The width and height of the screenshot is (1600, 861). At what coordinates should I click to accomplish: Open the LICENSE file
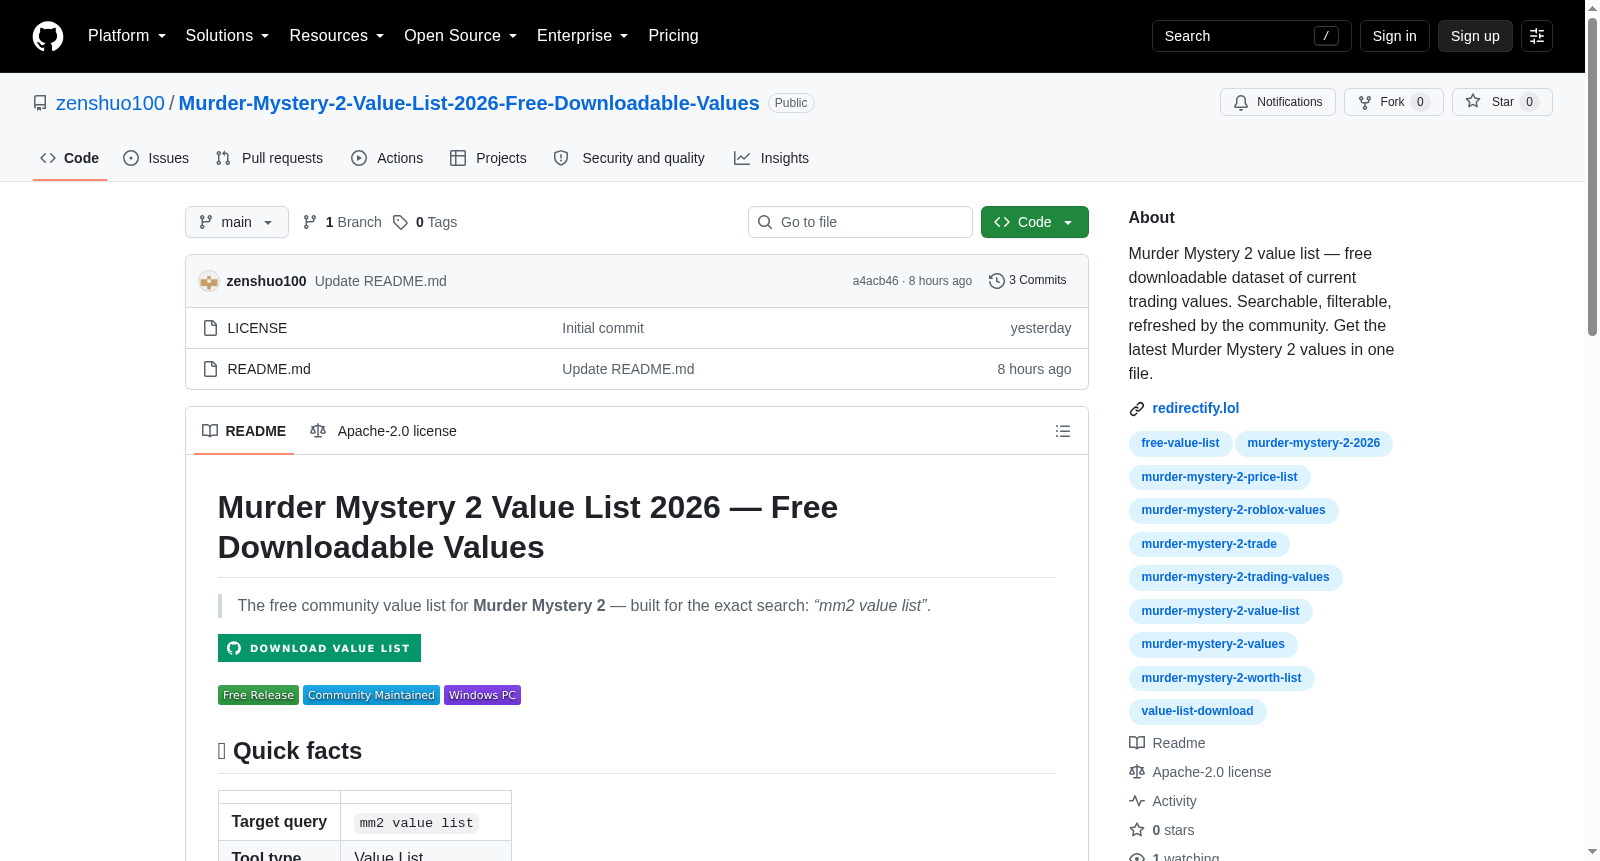(257, 328)
